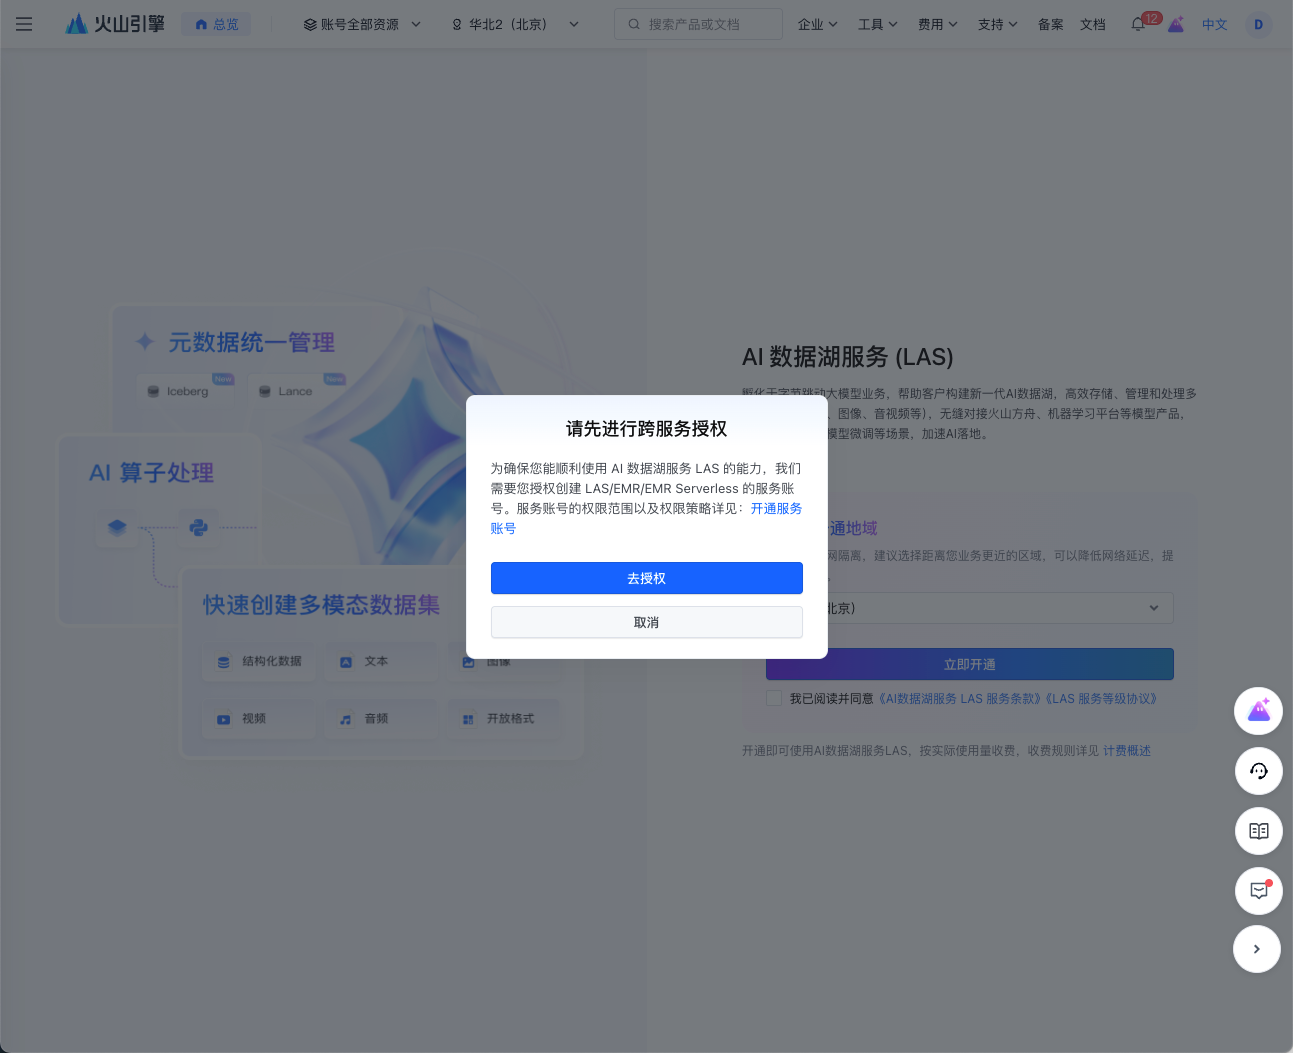This screenshot has width=1293, height=1053.
Task: Open the 支持 menu
Action: point(997,24)
